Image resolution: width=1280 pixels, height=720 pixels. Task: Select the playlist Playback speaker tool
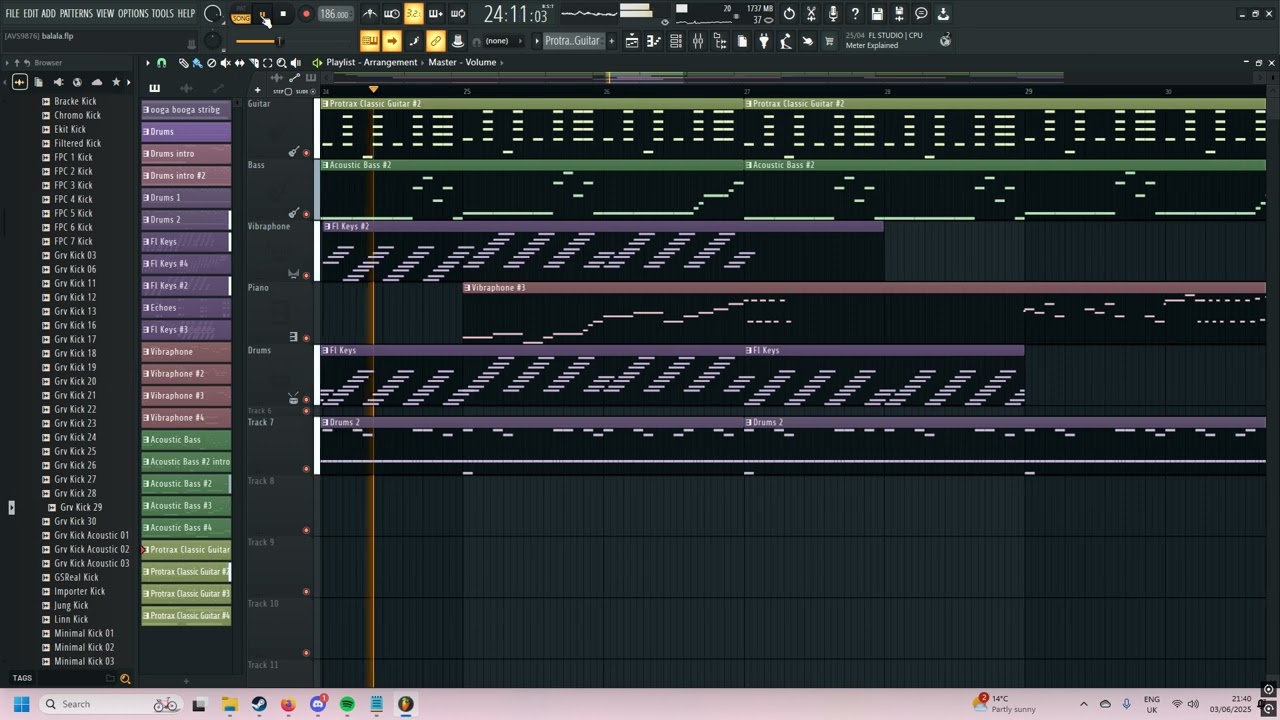(x=295, y=63)
